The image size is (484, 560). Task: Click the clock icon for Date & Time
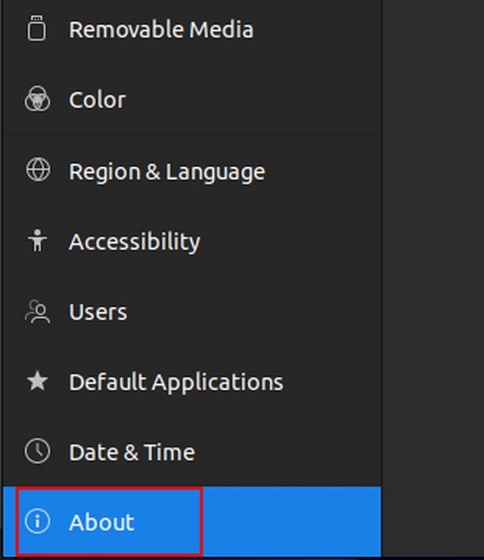pyautogui.click(x=38, y=451)
